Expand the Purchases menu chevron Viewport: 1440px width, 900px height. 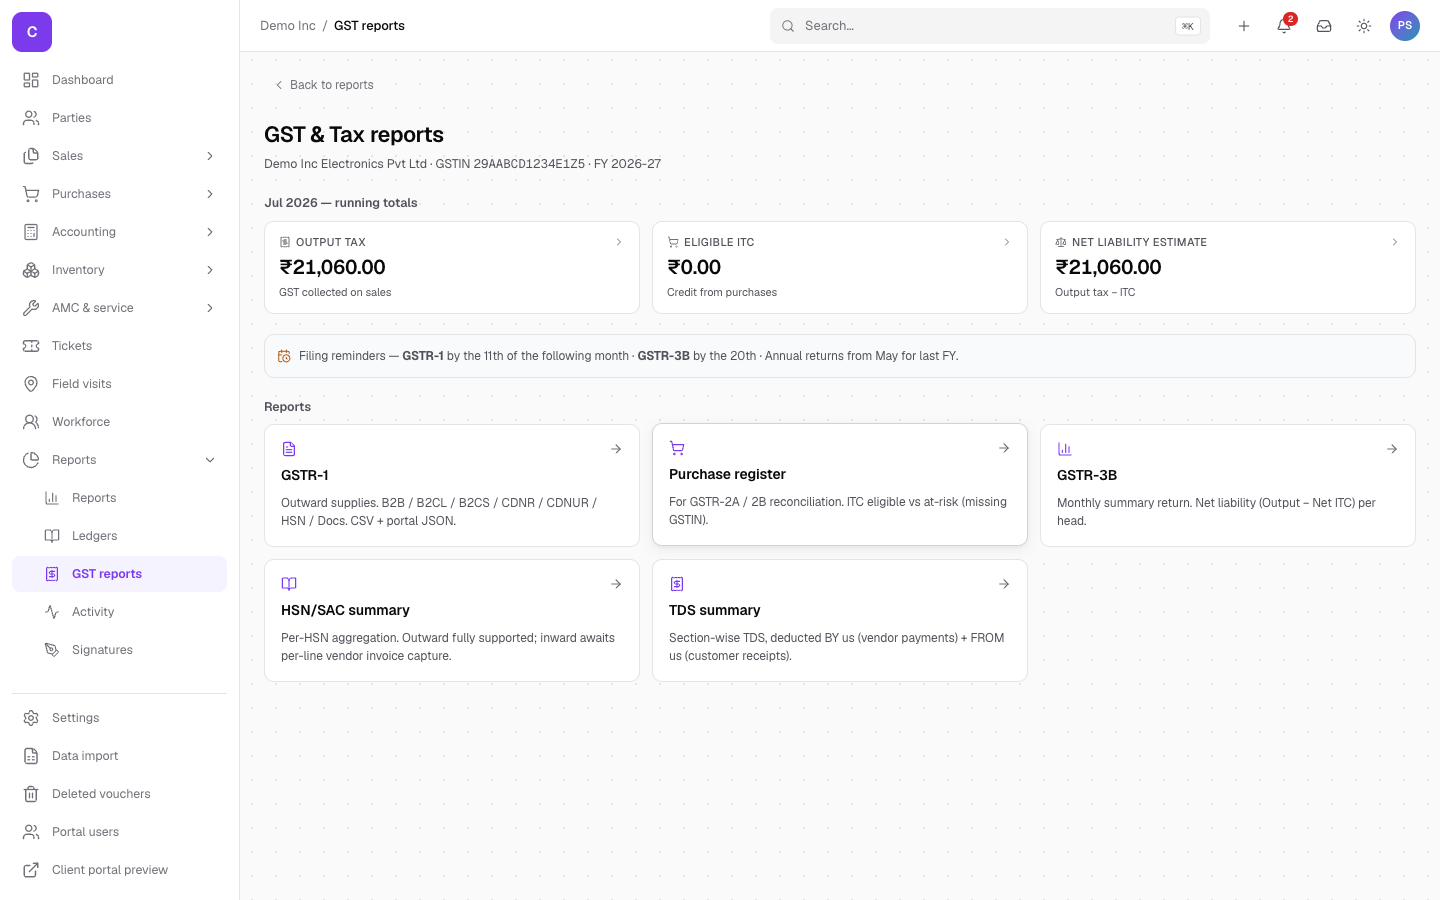pos(210,194)
